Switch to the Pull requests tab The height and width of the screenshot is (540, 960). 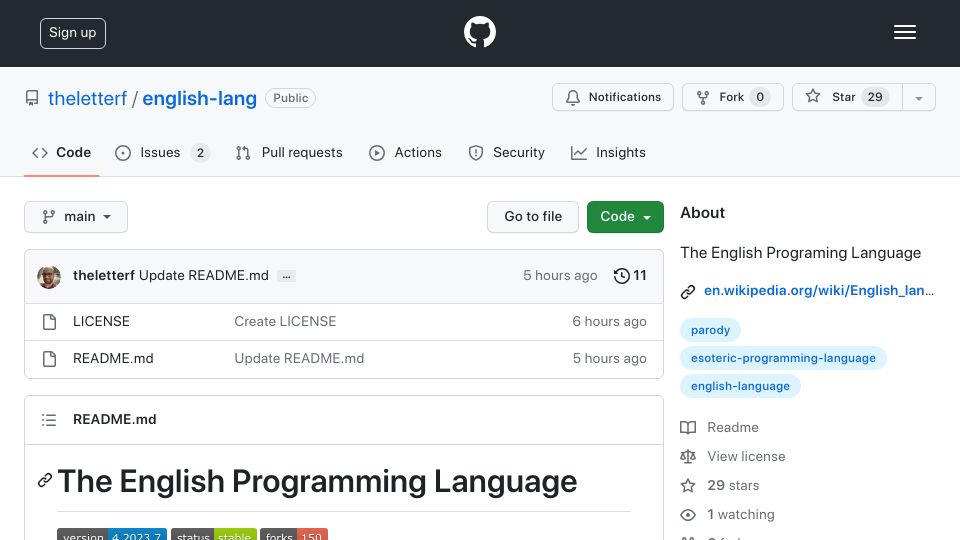(x=289, y=152)
